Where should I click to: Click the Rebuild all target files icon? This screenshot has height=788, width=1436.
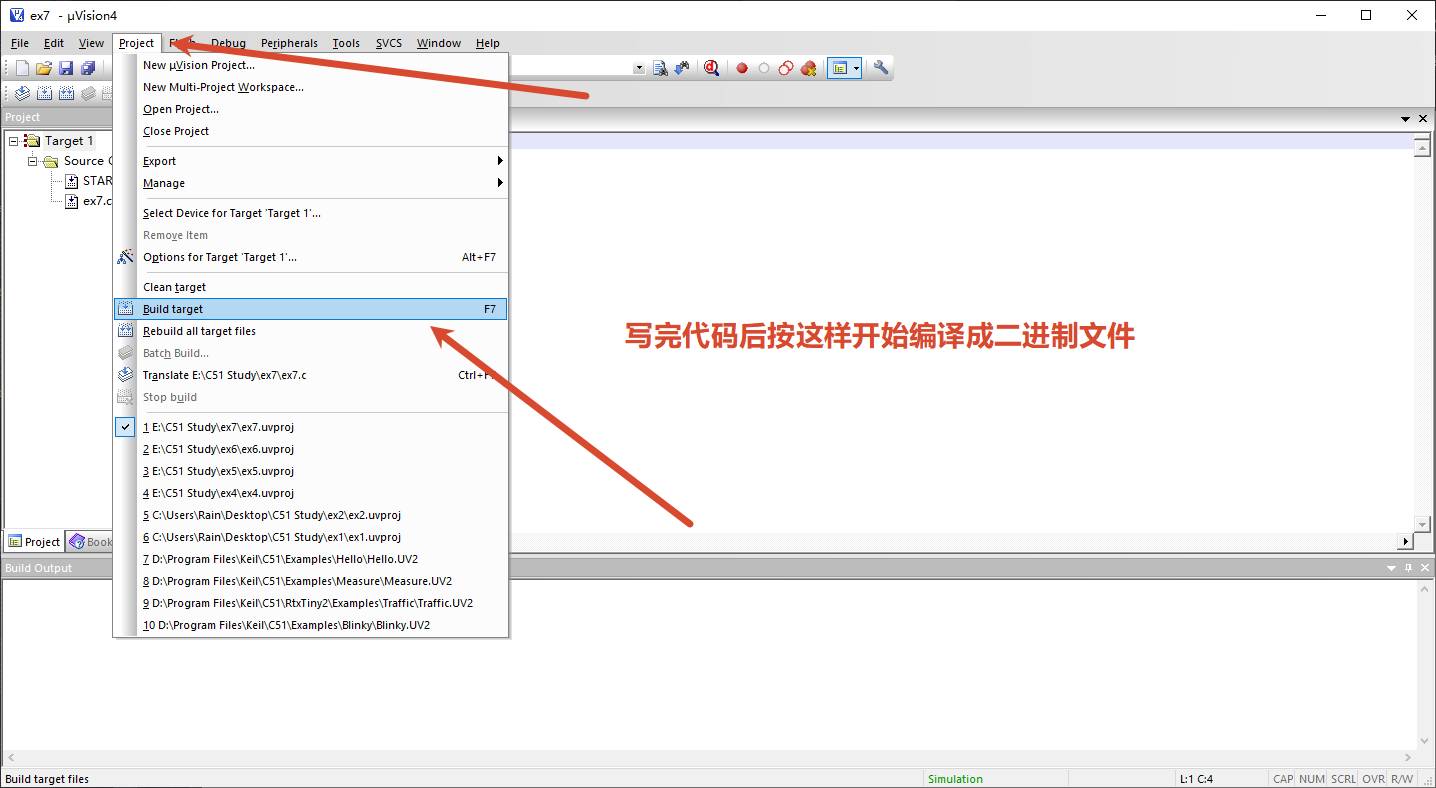pyautogui.click(x=126, y=330)
